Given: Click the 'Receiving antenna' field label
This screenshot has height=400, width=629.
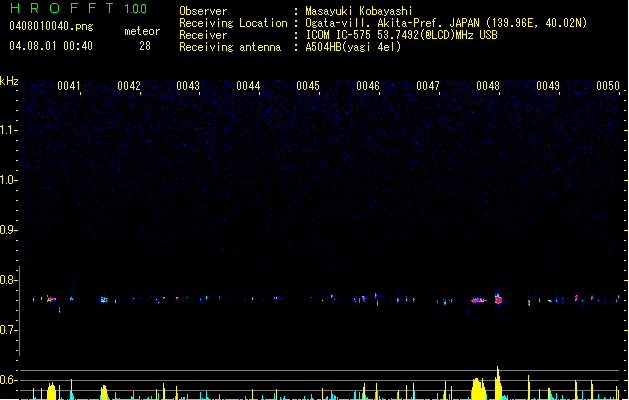Looking at the screenshot, I should (x=230, y=47).
